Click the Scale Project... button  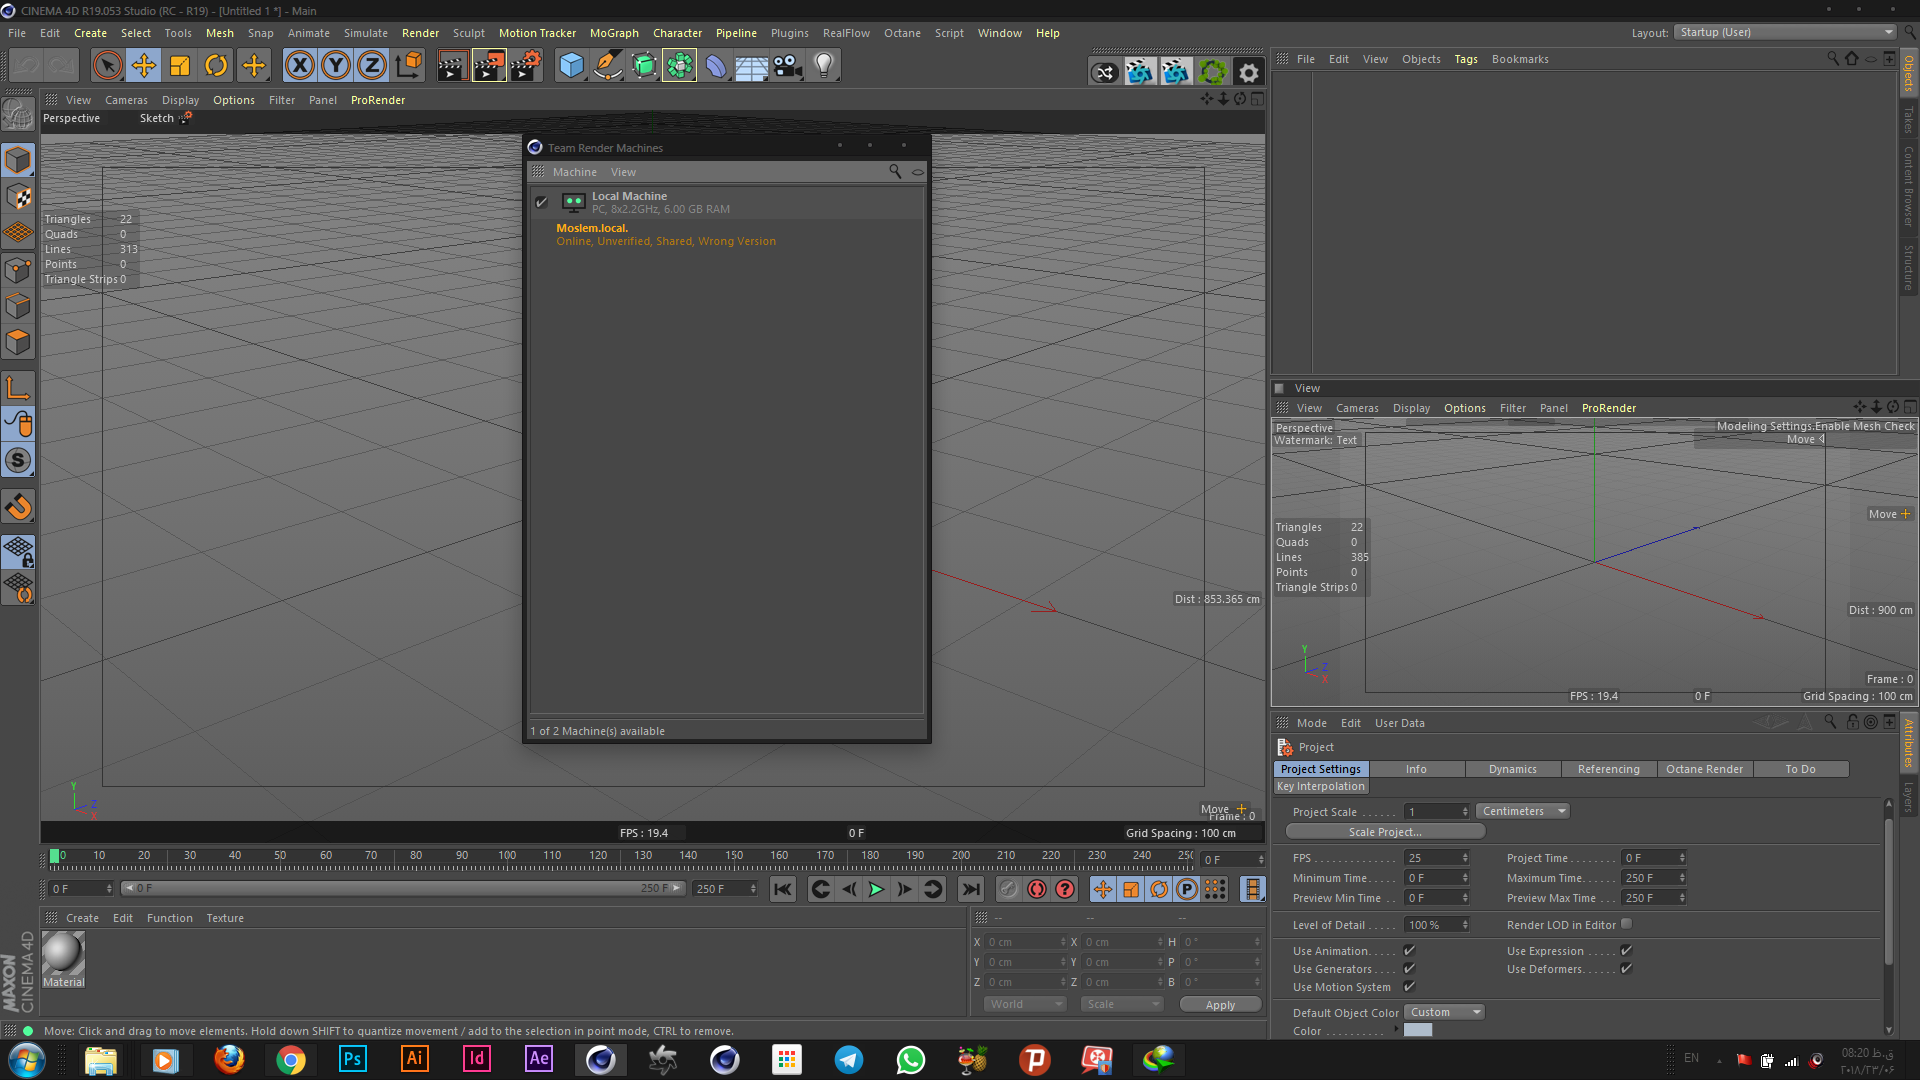[1385, 832]
